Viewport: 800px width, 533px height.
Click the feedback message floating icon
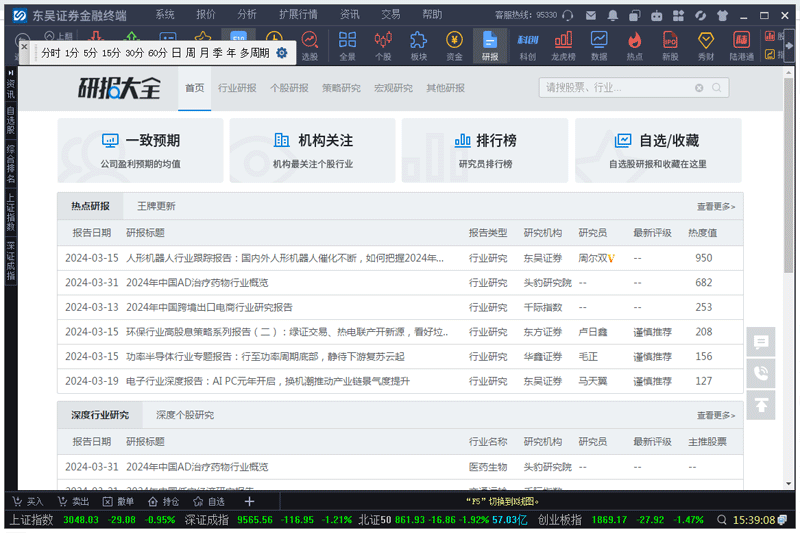click(x=761, y=342)
